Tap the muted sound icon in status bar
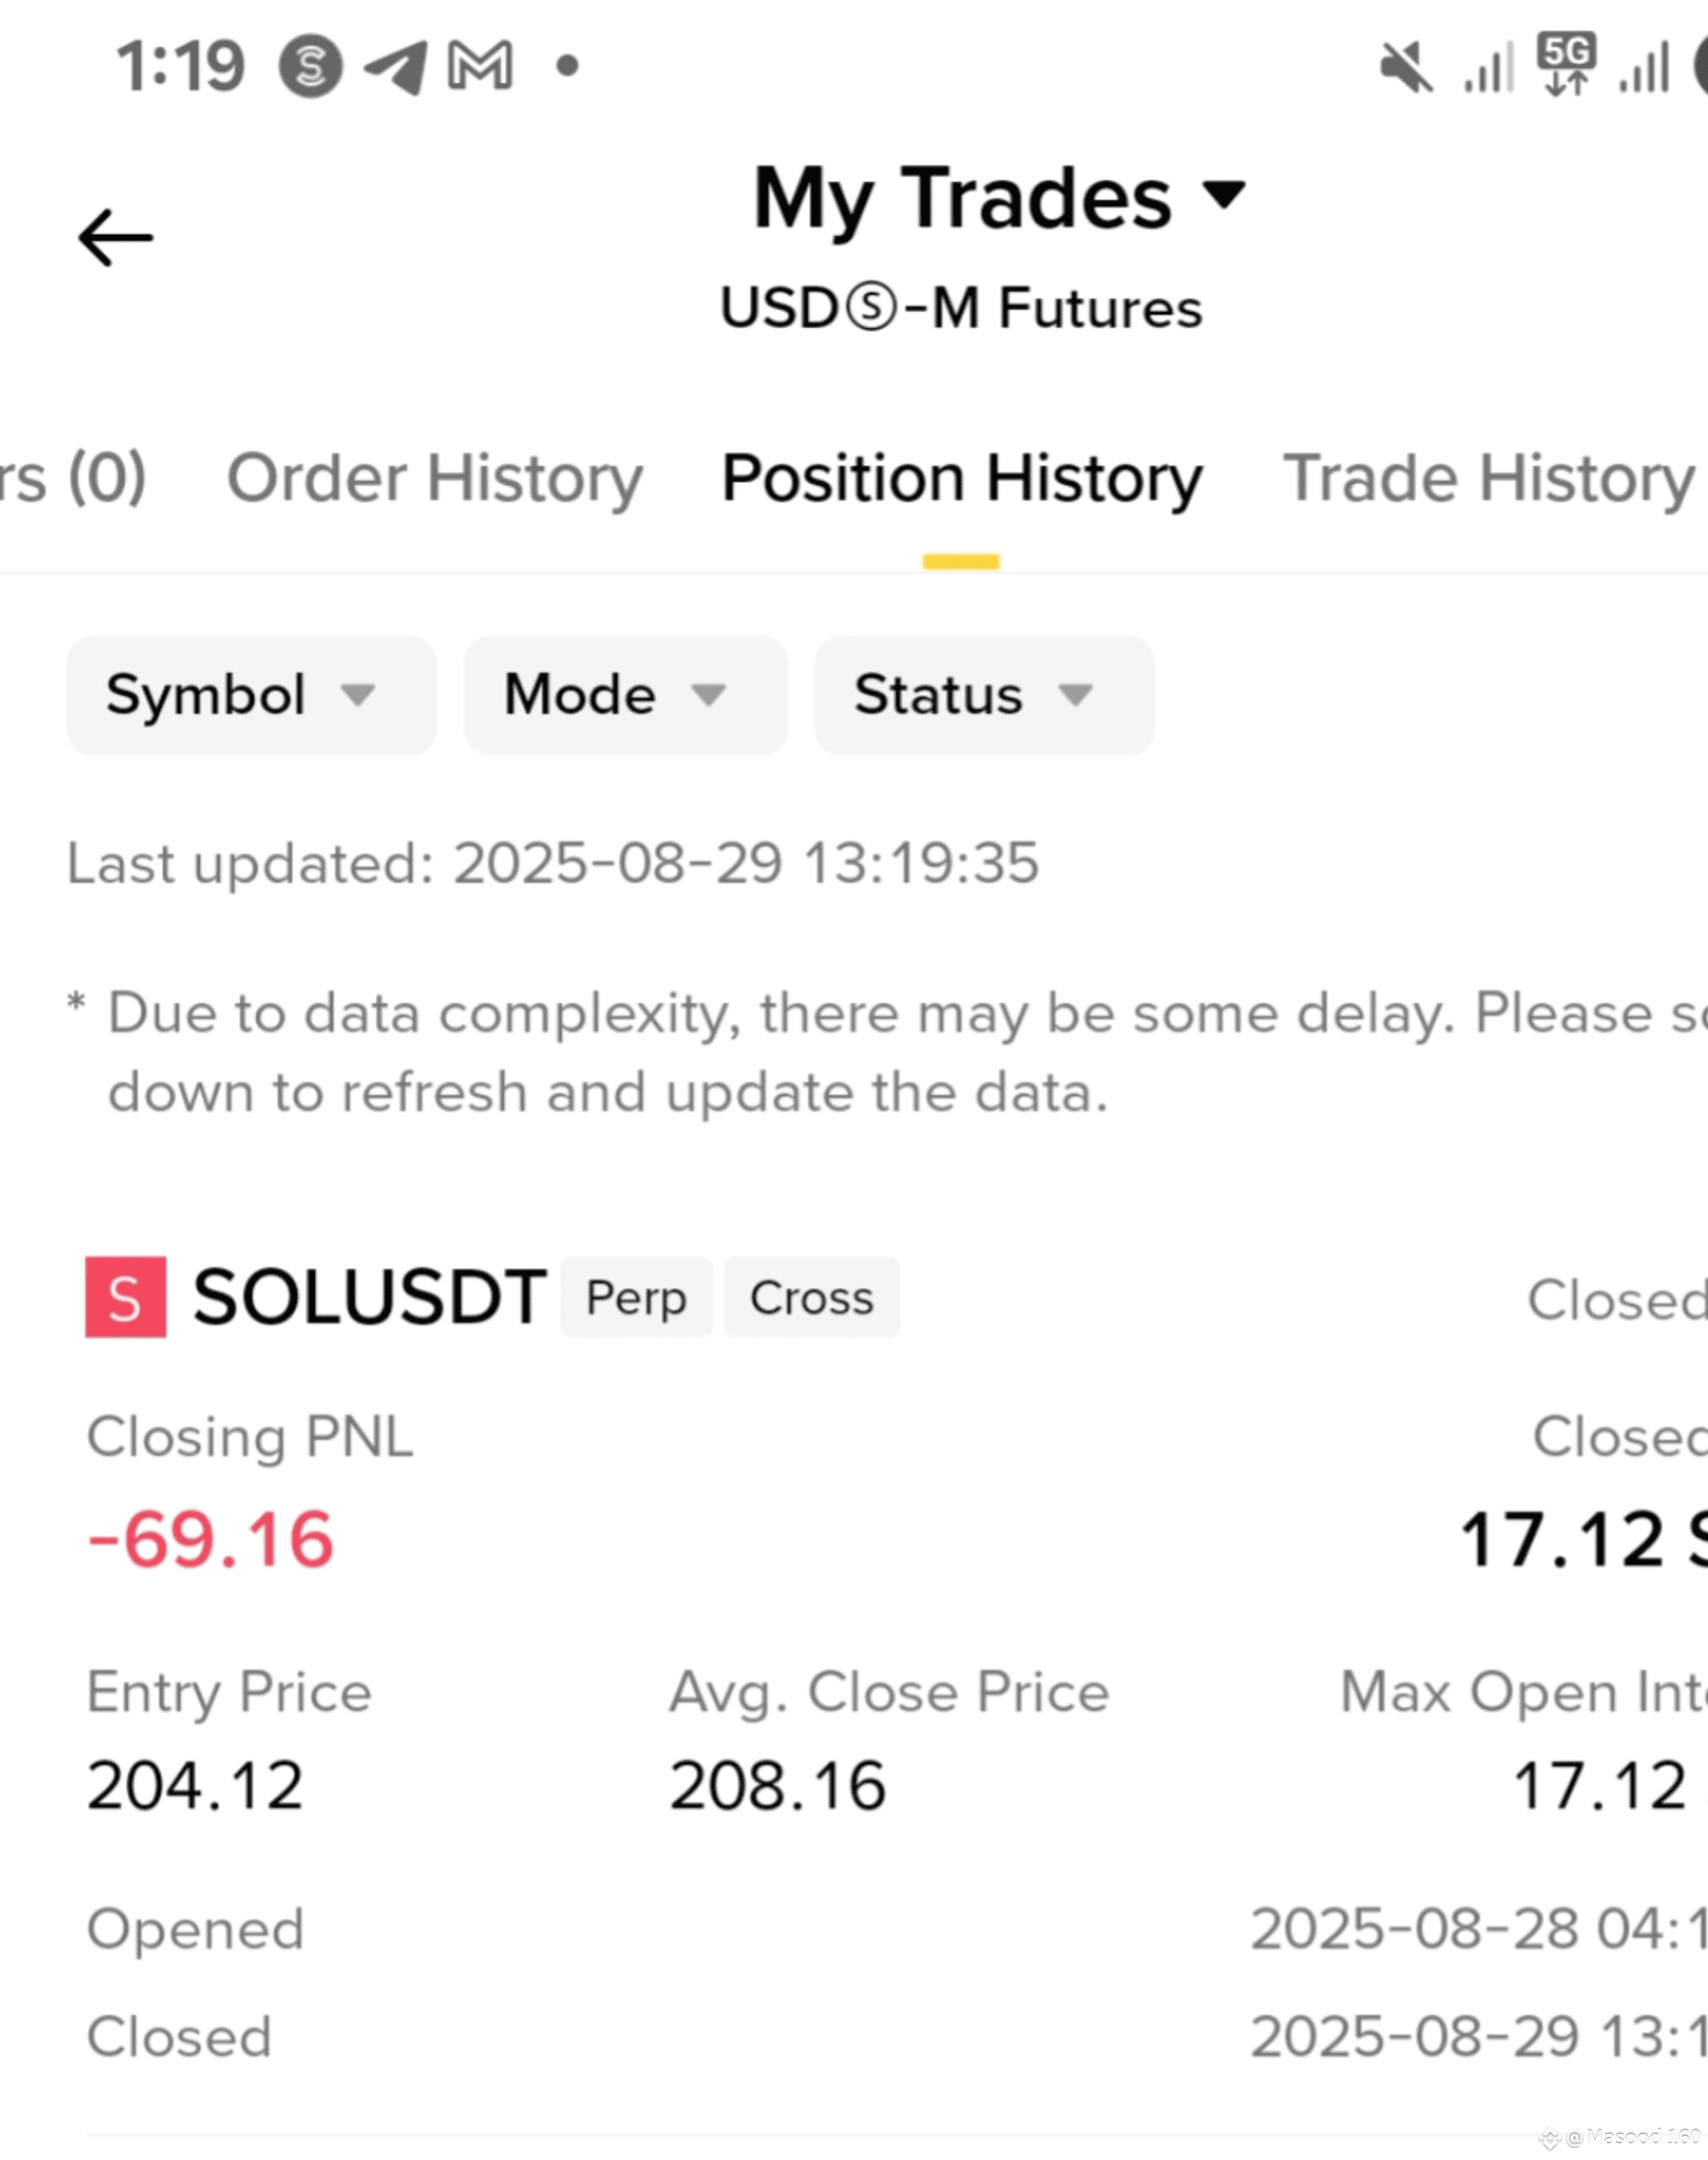The width and height of the screenshot is (1708, 2160). 1406,67
